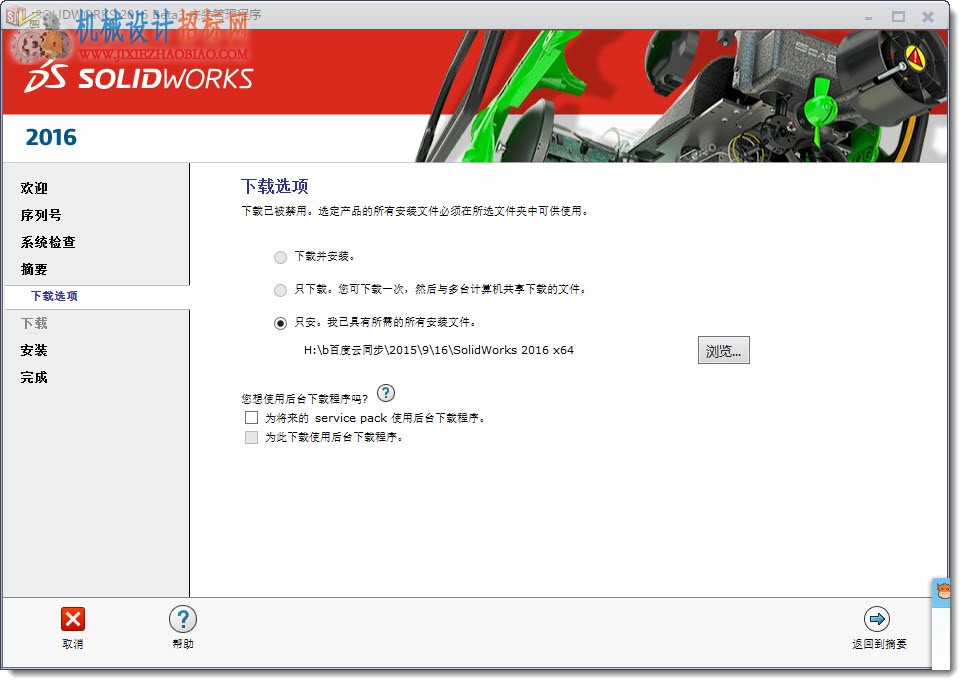Select the greyed '下载' step in sidebar
Viewport: 965px width, 685px height.
34,324
